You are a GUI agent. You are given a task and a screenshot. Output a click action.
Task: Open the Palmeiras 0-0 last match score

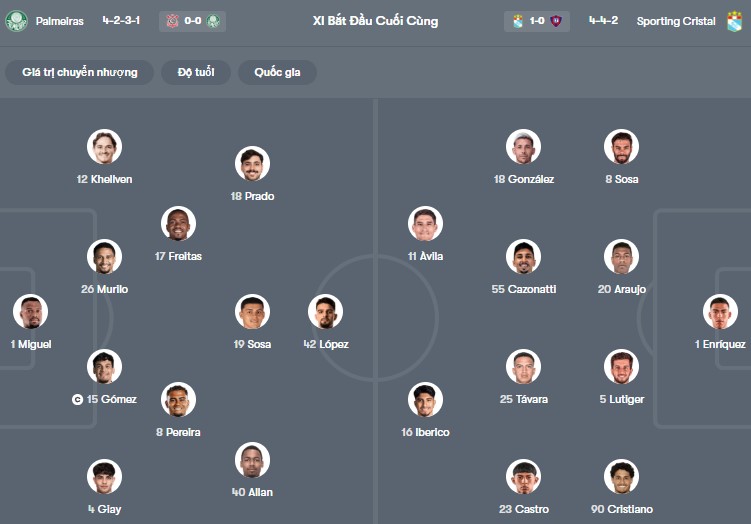tap(192, 21)
